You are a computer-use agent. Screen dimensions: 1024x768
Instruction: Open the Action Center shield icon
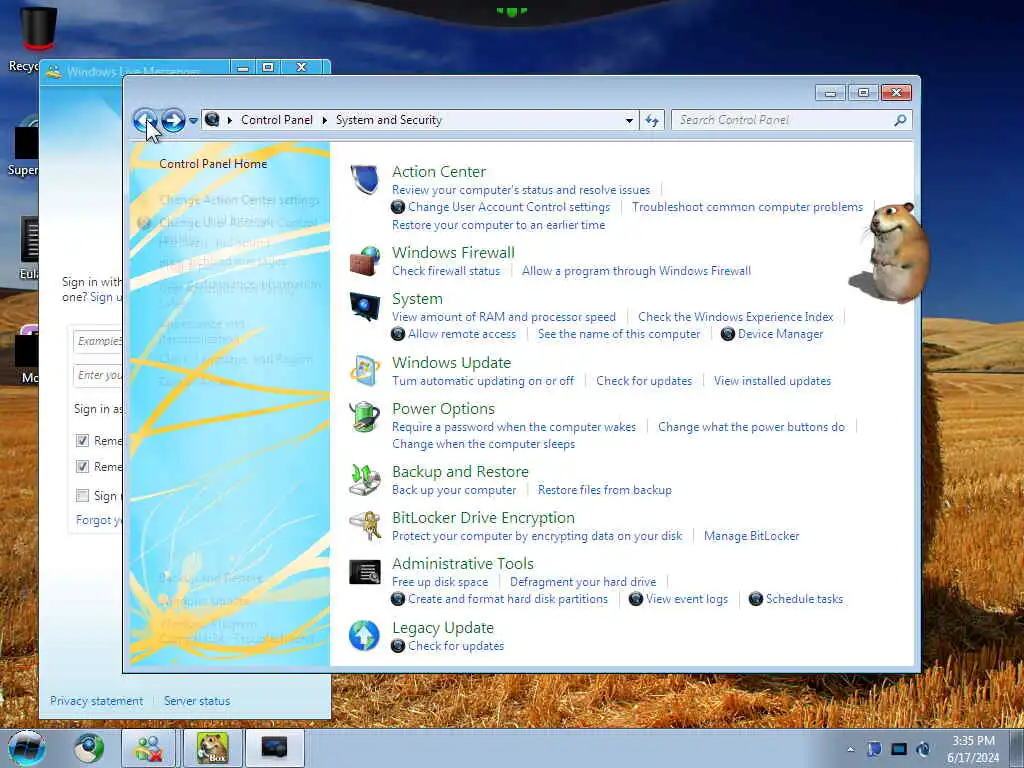364,179
